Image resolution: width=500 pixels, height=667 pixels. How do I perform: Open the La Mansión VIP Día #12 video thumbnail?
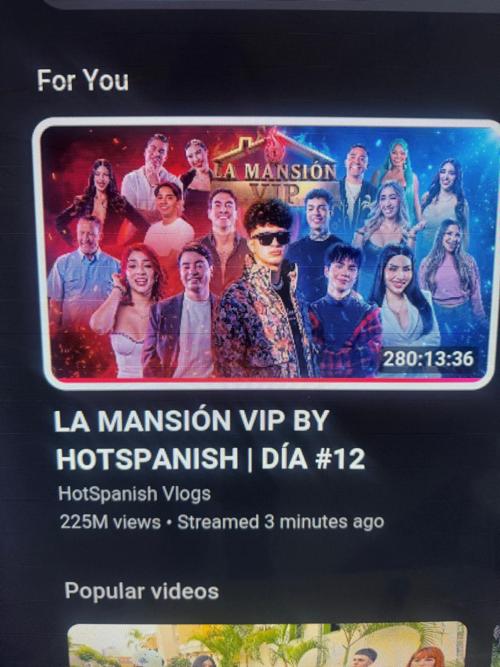pyautogui.click(x=267, y=252)
